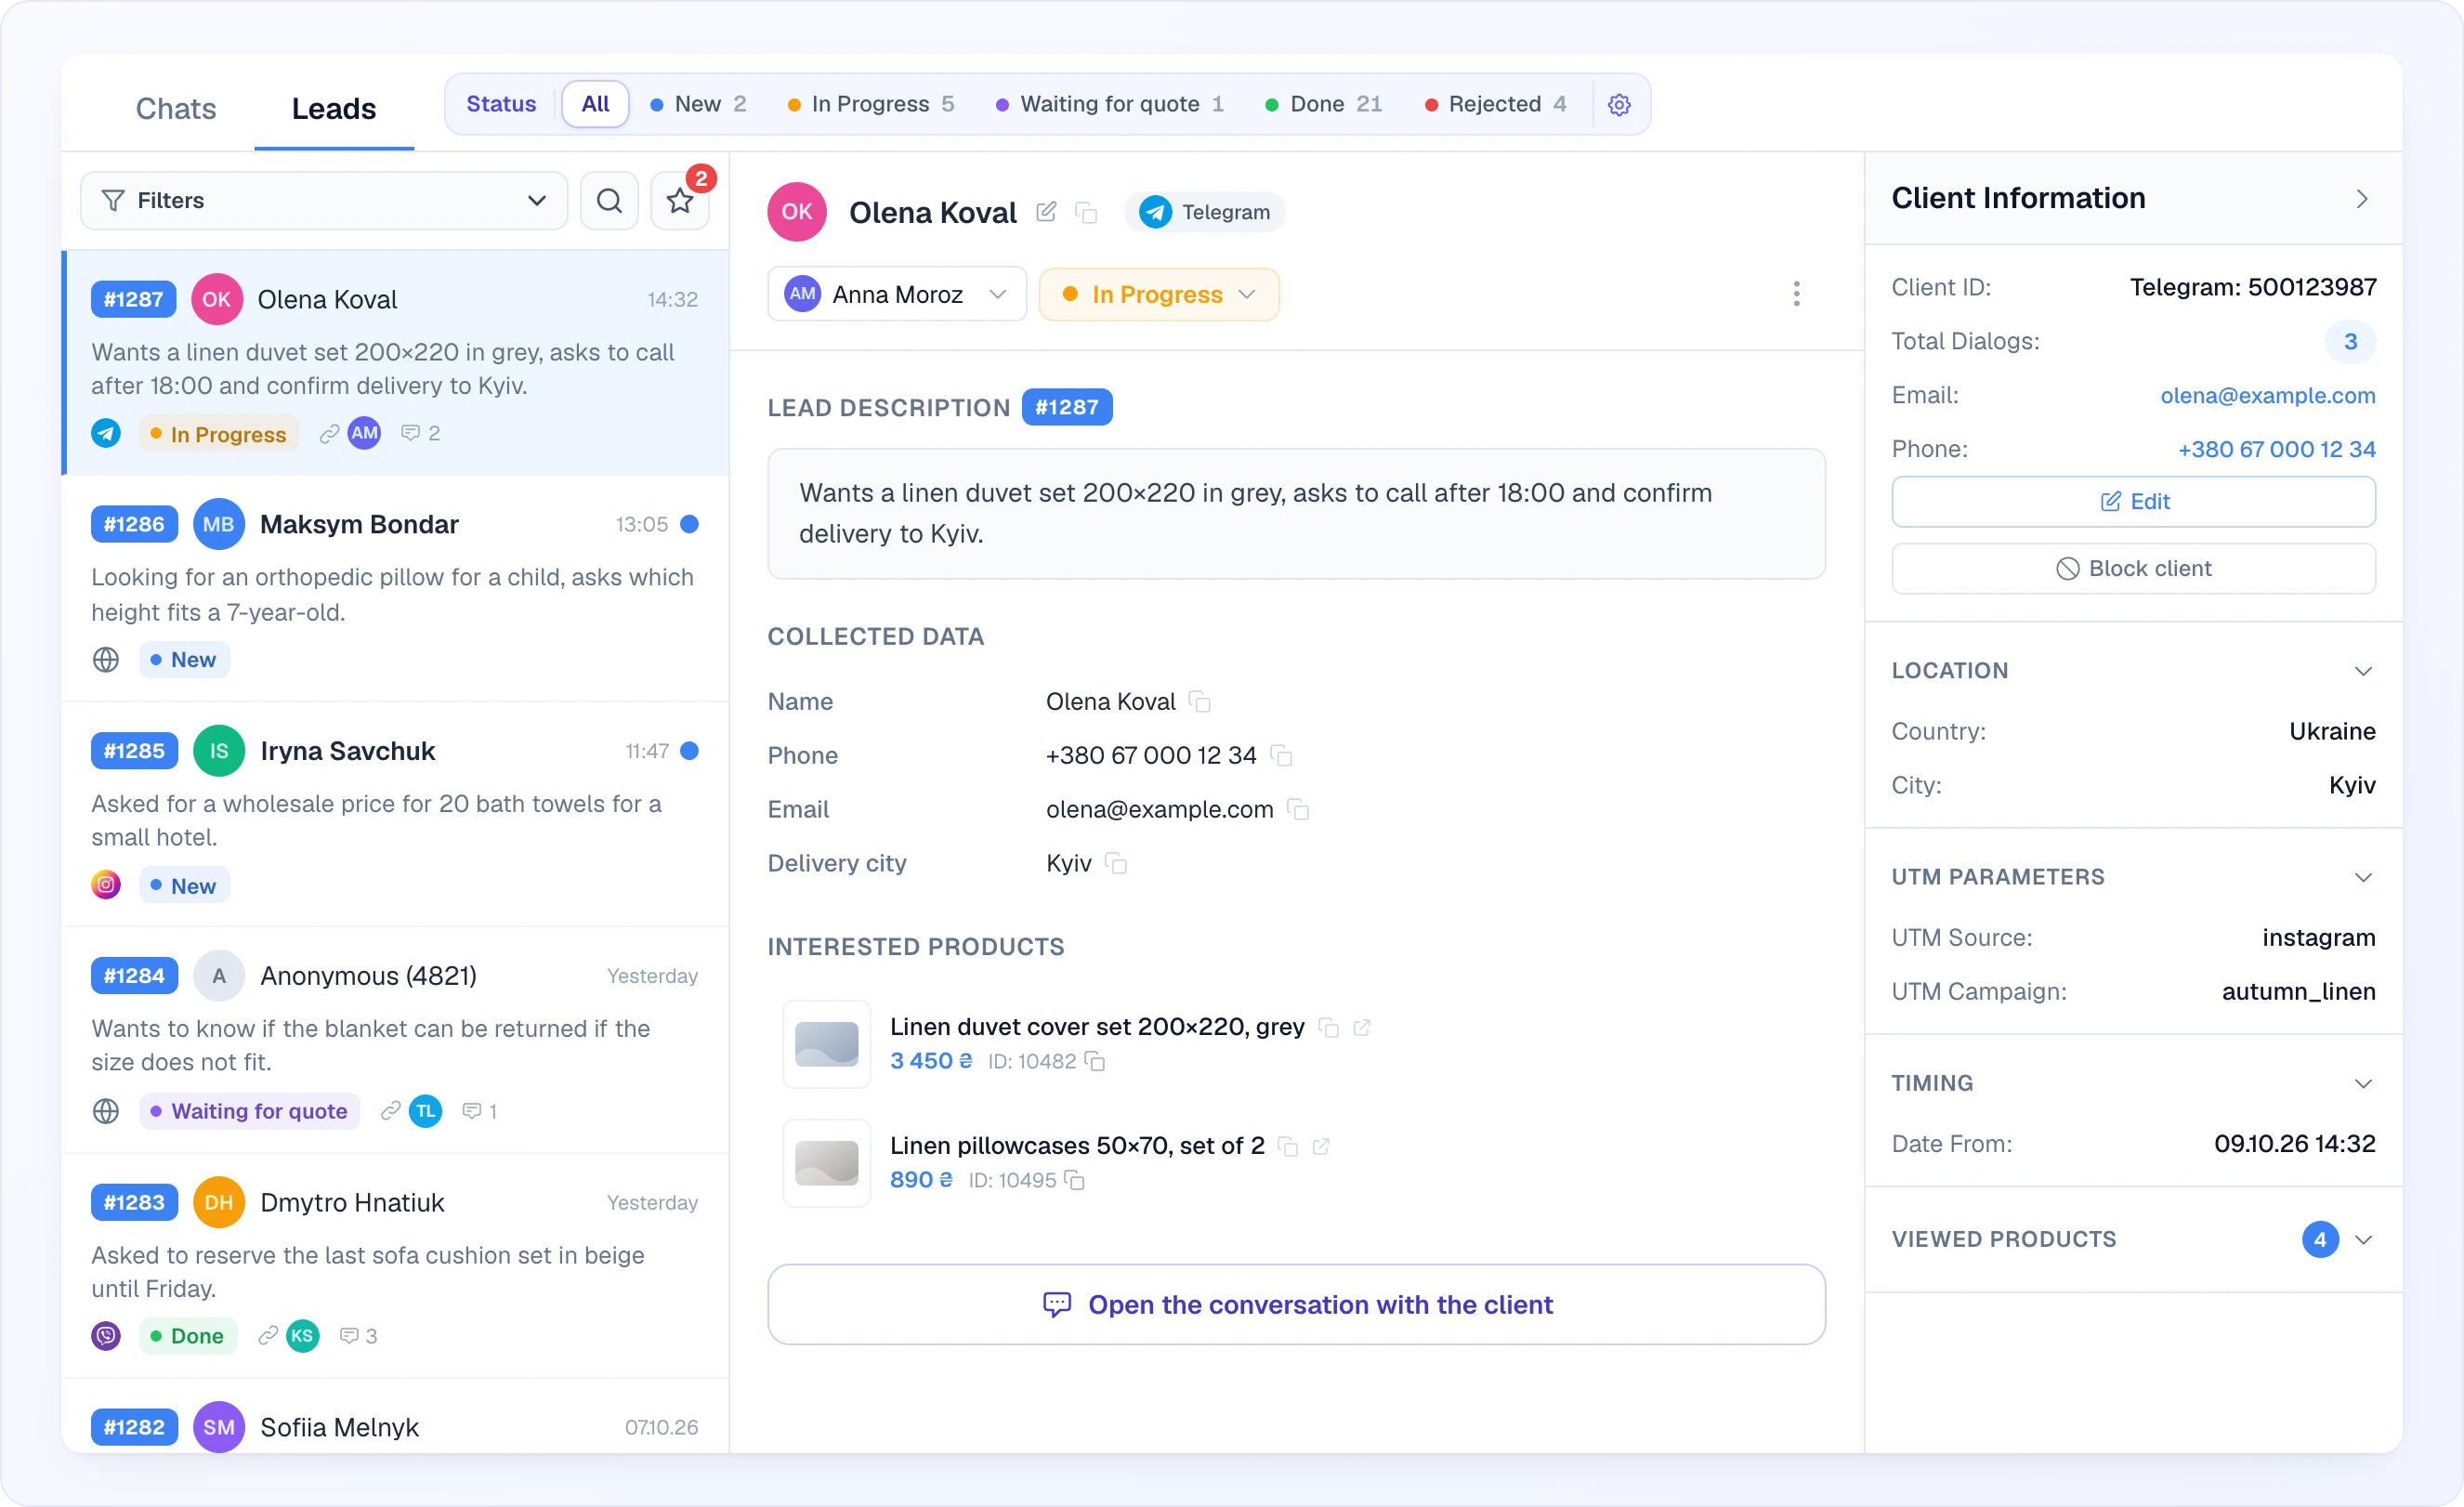Click the Linen pillowcases product thumbnail
This screenshot has height=1507, width=2464.
[826, 1163]
